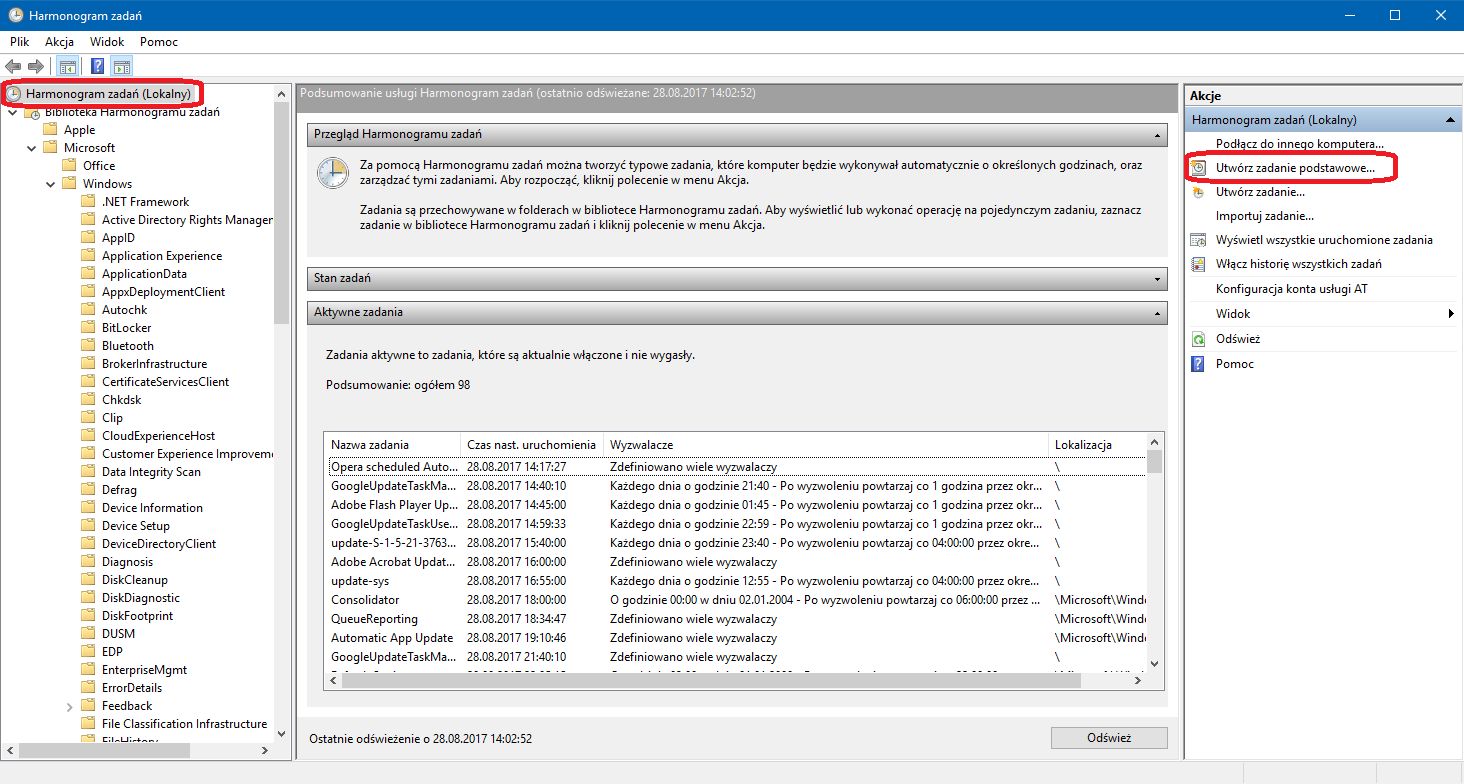The image size is (1464, 784).
Task: Select Application Experience in the tree
Action: click(x=162, y=256)
